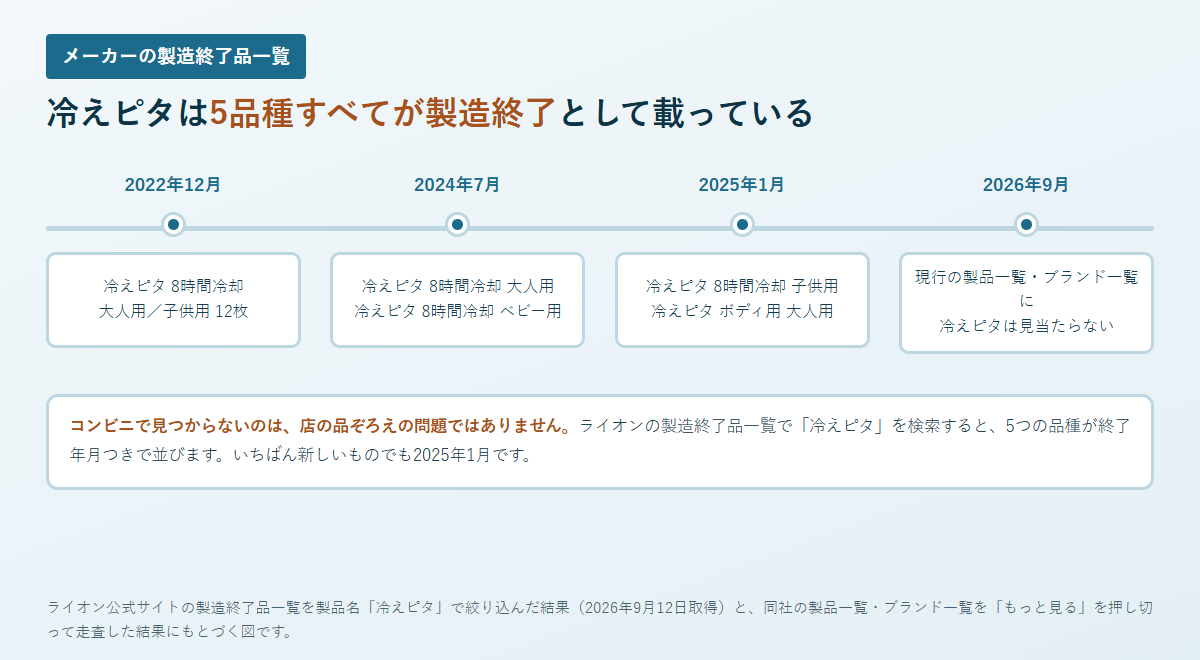
Task: Click the text 冷えピタ 8時間冷却 大人用
Action: coord(458,285)
